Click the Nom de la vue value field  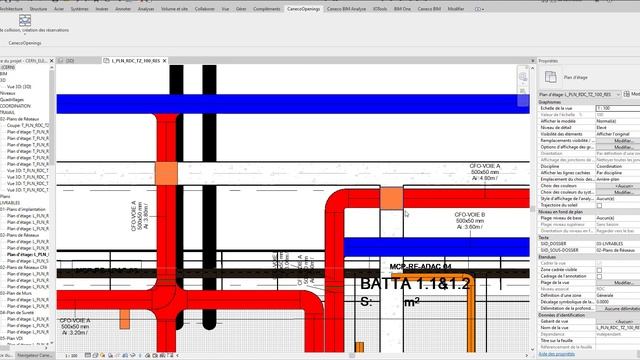pyautogui.click(x=618, y=328)
